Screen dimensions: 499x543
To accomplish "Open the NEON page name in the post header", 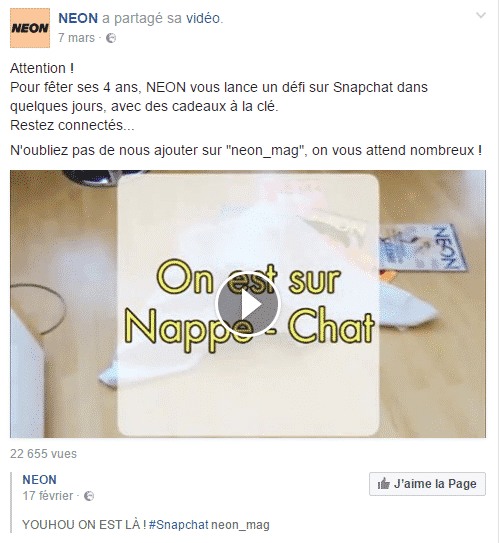I will (x=78, y=18).
